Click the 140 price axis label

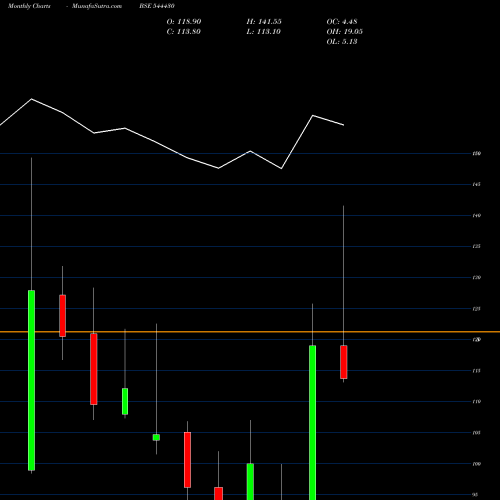(476, 215)
